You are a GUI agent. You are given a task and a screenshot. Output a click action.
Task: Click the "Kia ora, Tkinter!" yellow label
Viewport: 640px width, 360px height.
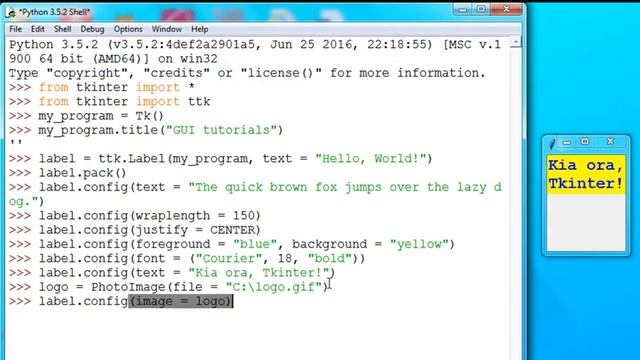[586, 175]
